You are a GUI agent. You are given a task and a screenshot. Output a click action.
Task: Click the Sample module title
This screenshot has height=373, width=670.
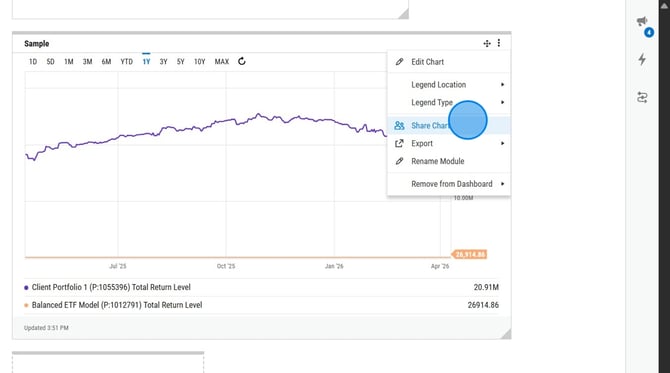click(x=37, y=44)
